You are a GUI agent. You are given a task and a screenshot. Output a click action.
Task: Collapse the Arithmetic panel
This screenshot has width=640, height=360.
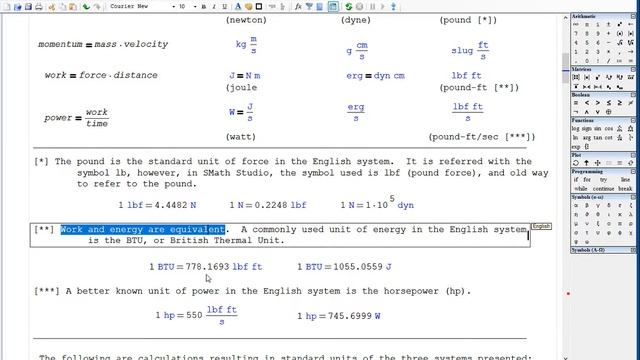click(633, 16)
